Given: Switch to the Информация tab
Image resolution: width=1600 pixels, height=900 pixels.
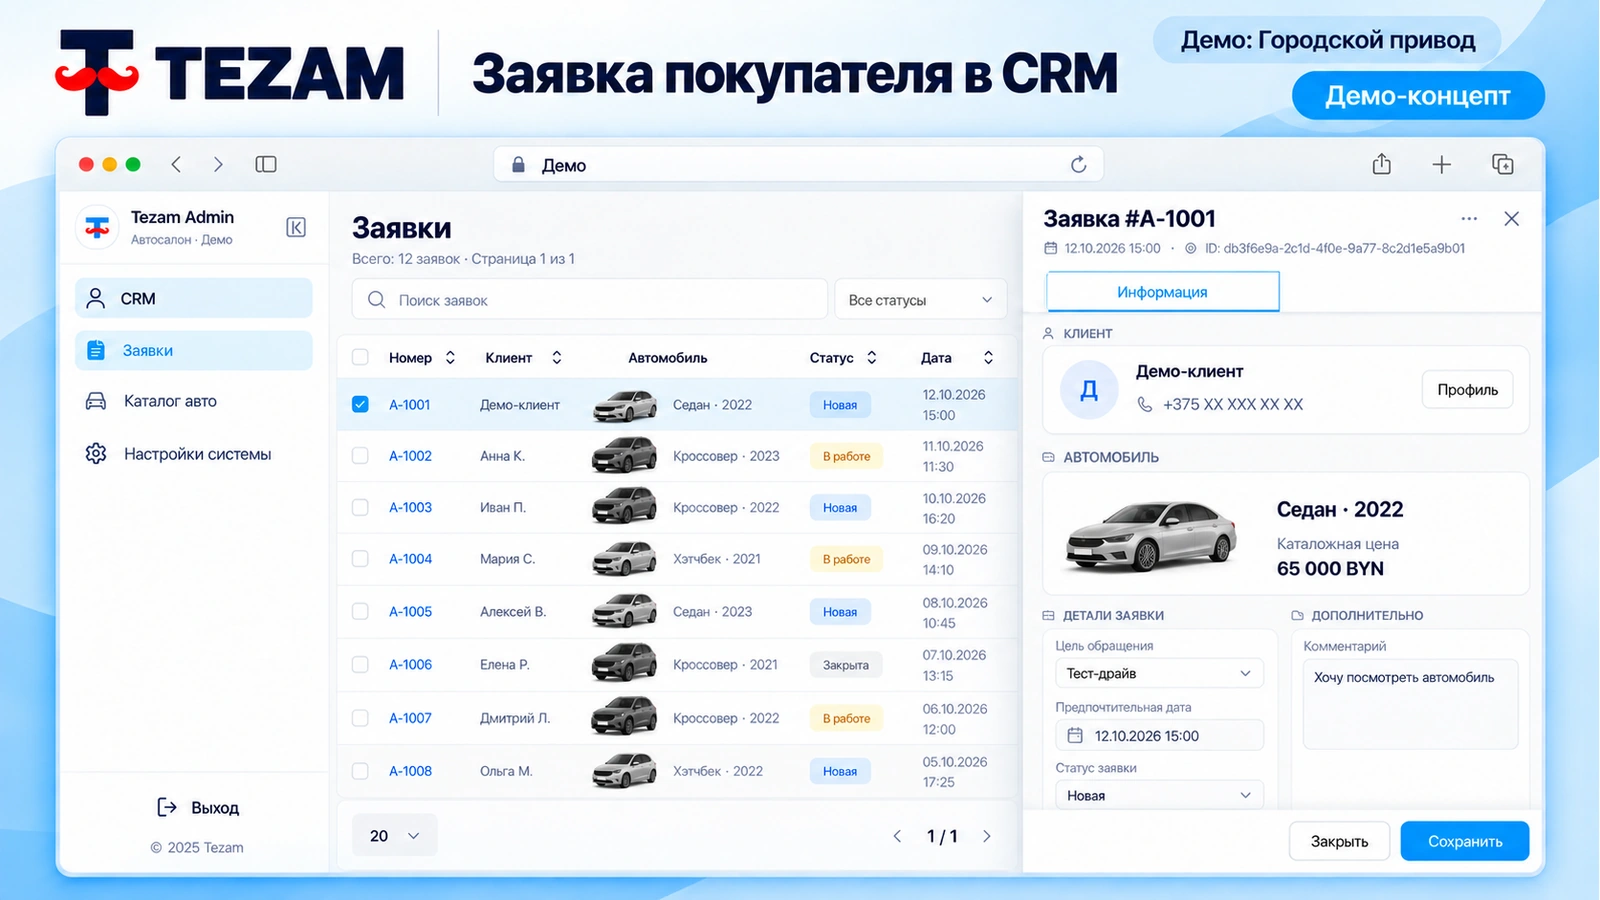Looking at the screenshot, I should 1162,292.
